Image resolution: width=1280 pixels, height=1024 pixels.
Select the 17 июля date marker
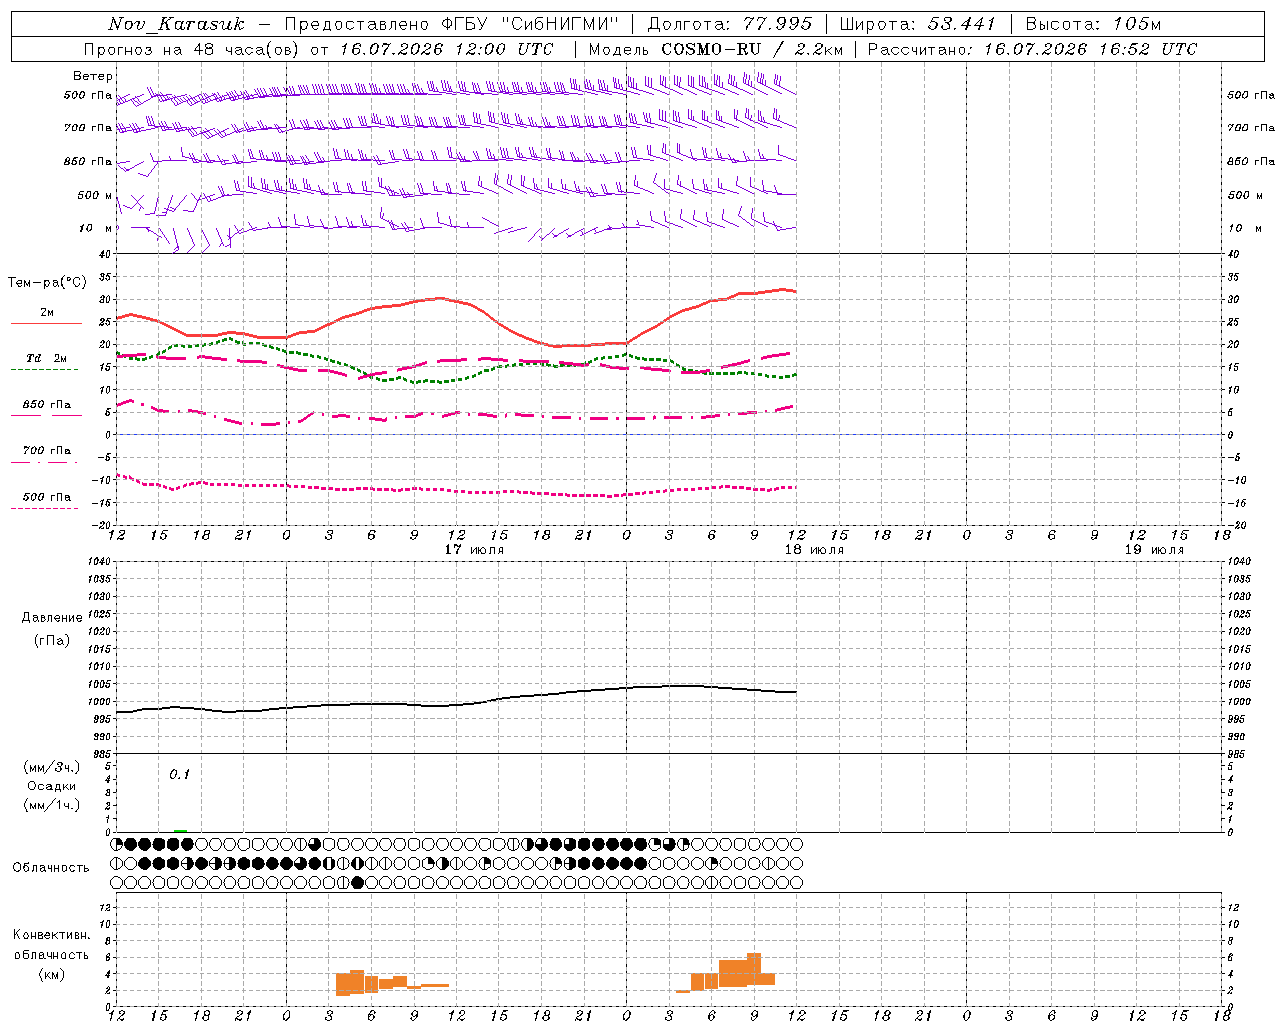point(474,550)
